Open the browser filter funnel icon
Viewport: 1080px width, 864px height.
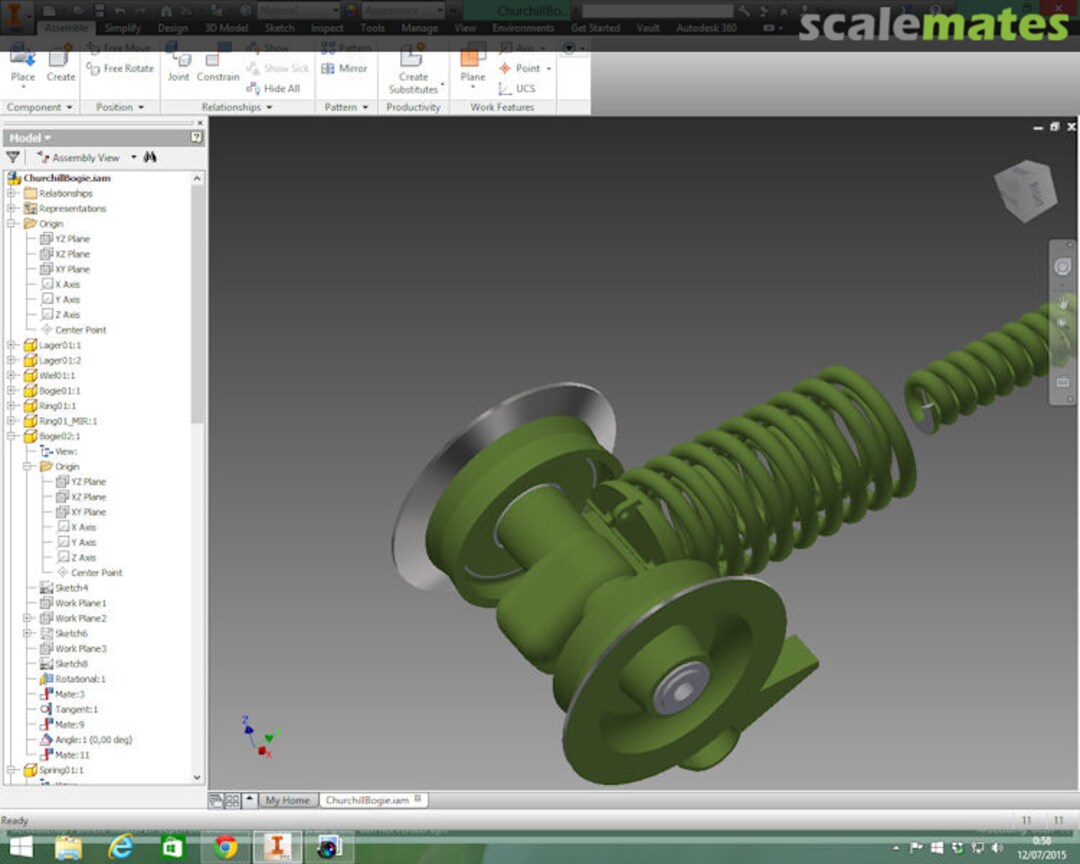(x=13, y=157)
